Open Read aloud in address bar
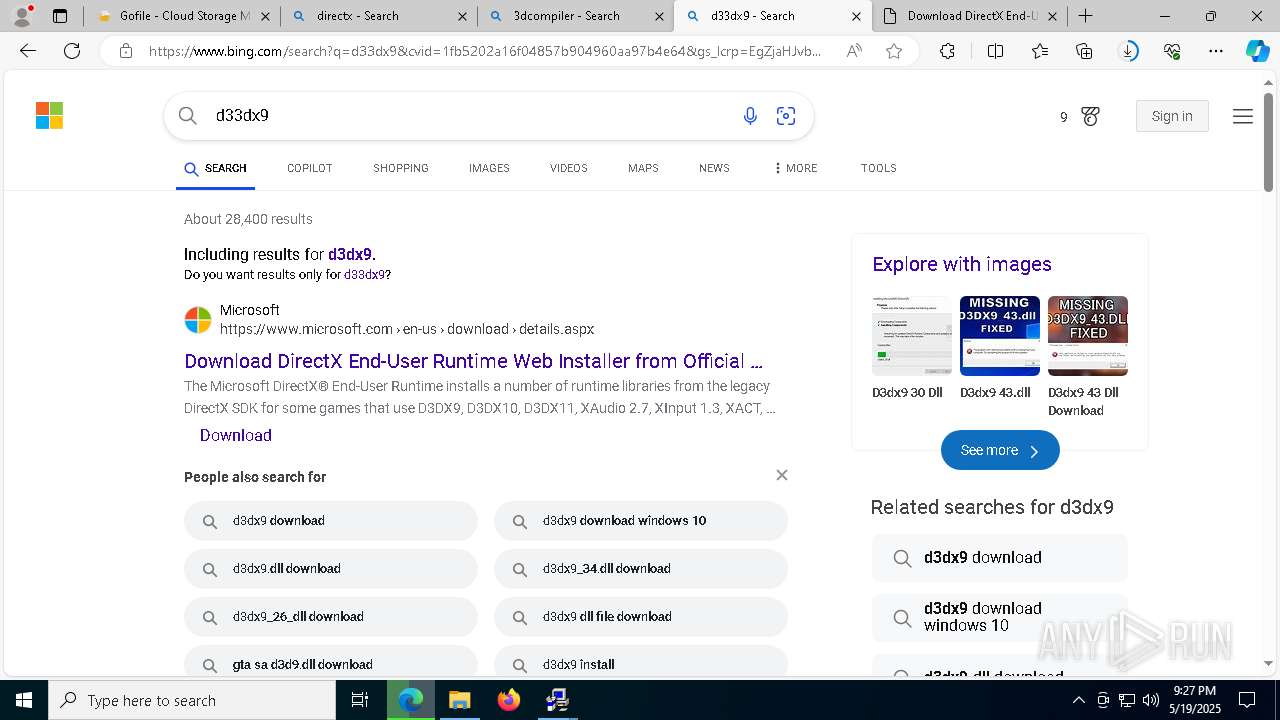The width and height of the screenshot is (1280, 720). pyautogui.click(x=854, y=51)
